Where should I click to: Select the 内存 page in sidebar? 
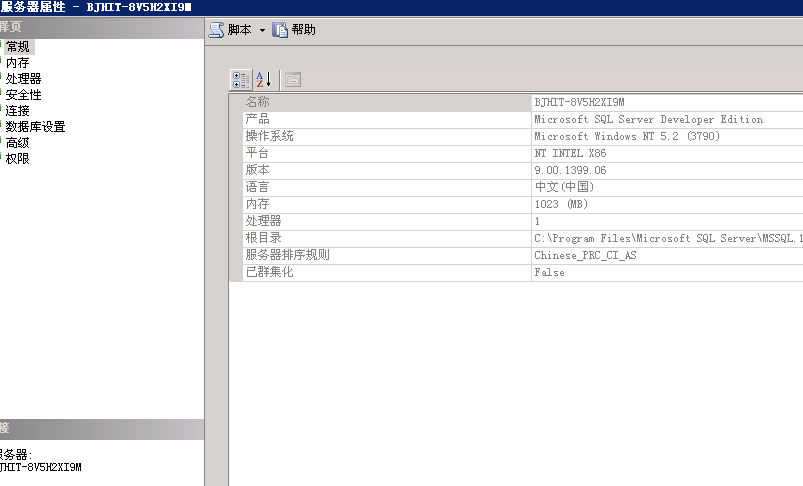18,62
